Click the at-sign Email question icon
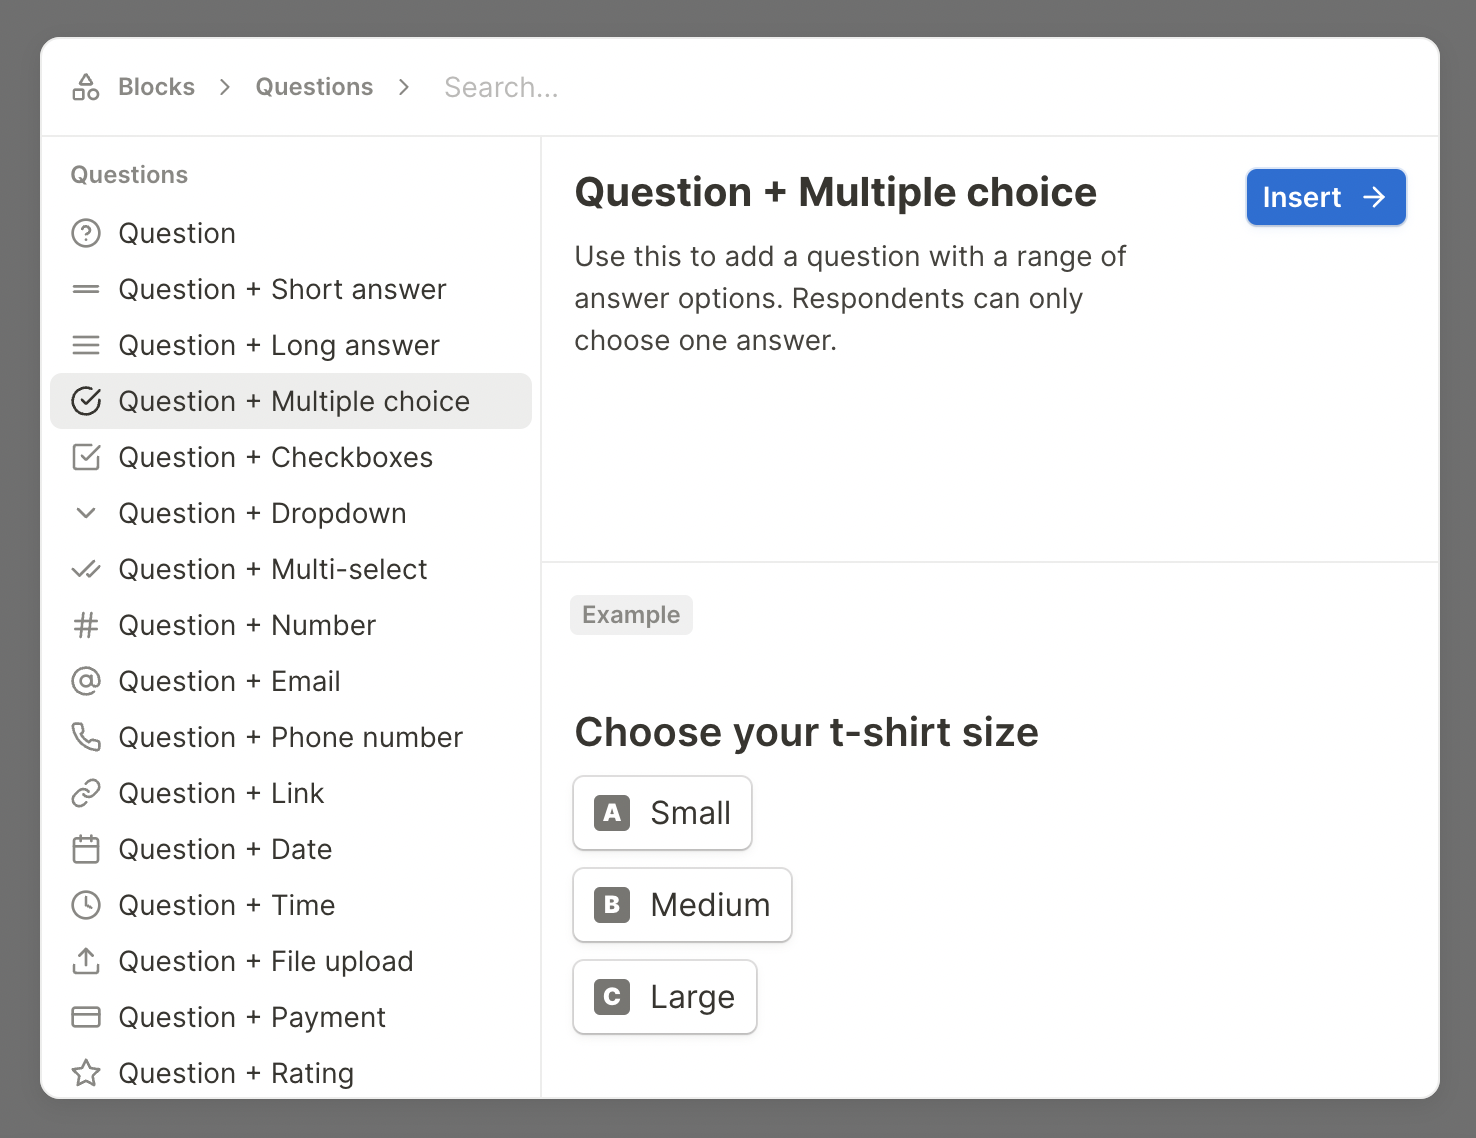 click(x=86, y=681)
